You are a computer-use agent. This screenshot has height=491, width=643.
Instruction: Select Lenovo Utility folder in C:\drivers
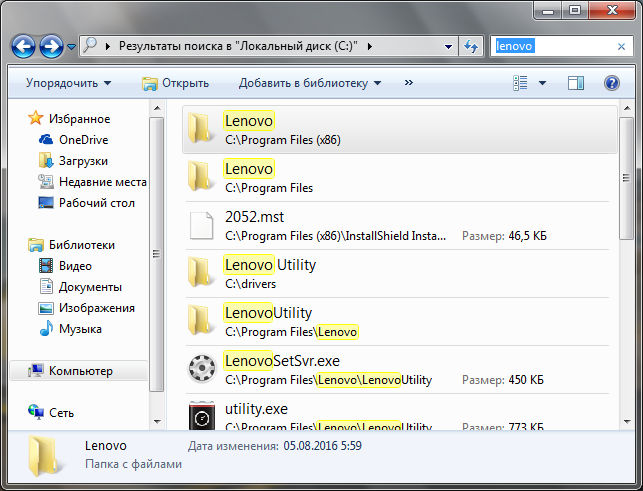400,274
